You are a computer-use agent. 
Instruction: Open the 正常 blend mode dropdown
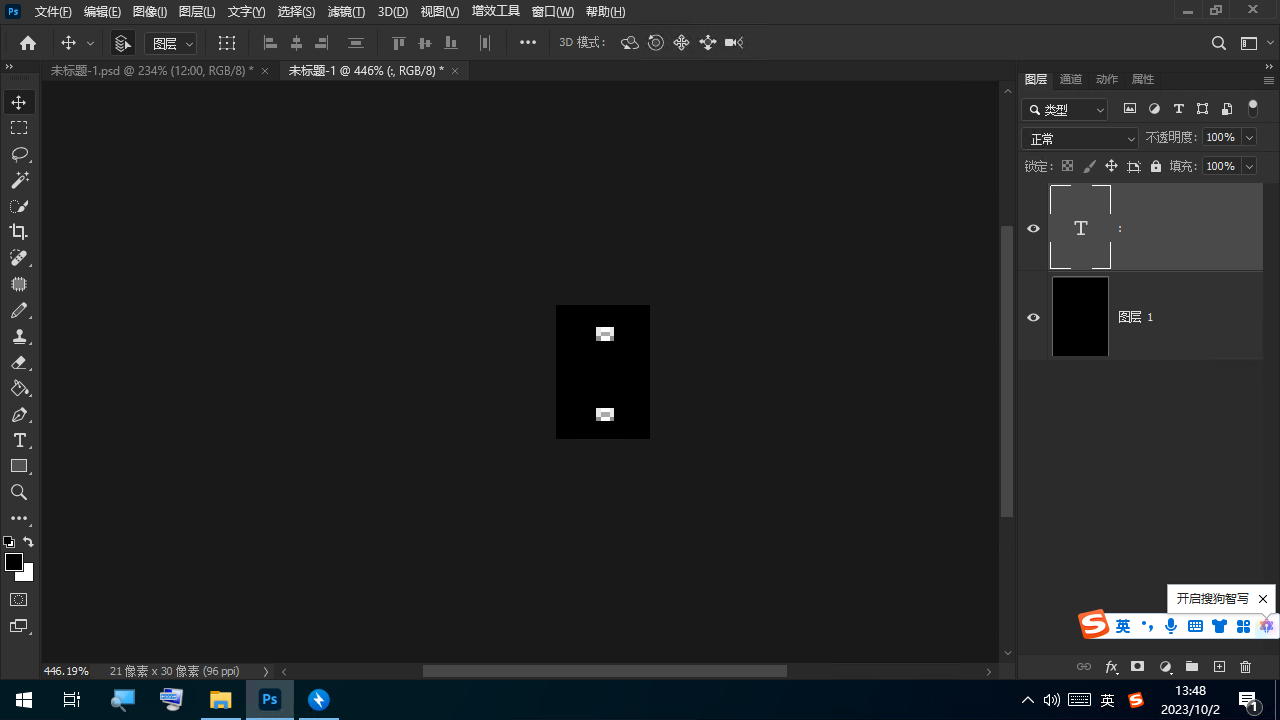[x=1080, y=139]
